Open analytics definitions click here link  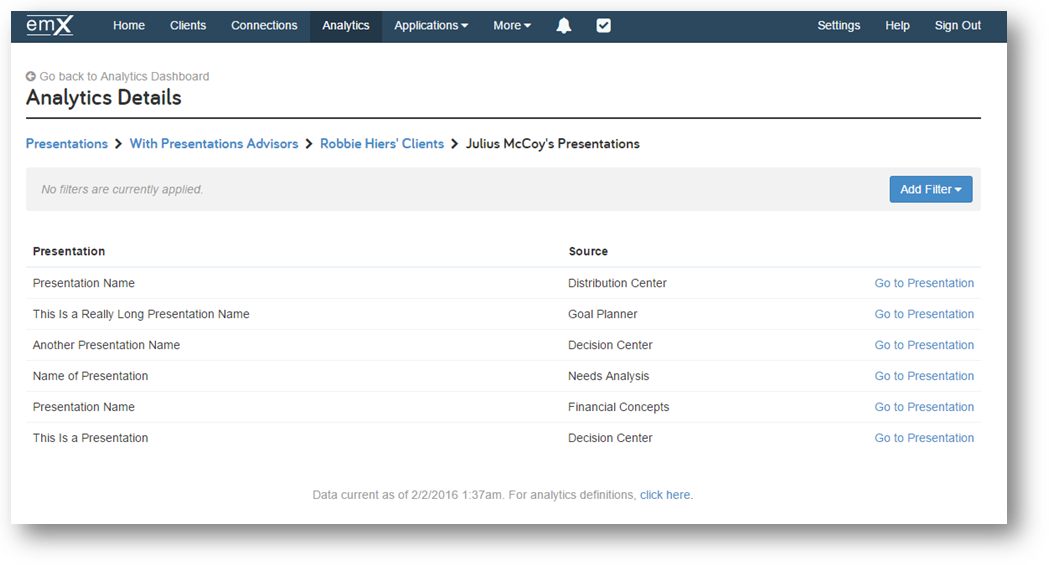[x=665, y=495]
